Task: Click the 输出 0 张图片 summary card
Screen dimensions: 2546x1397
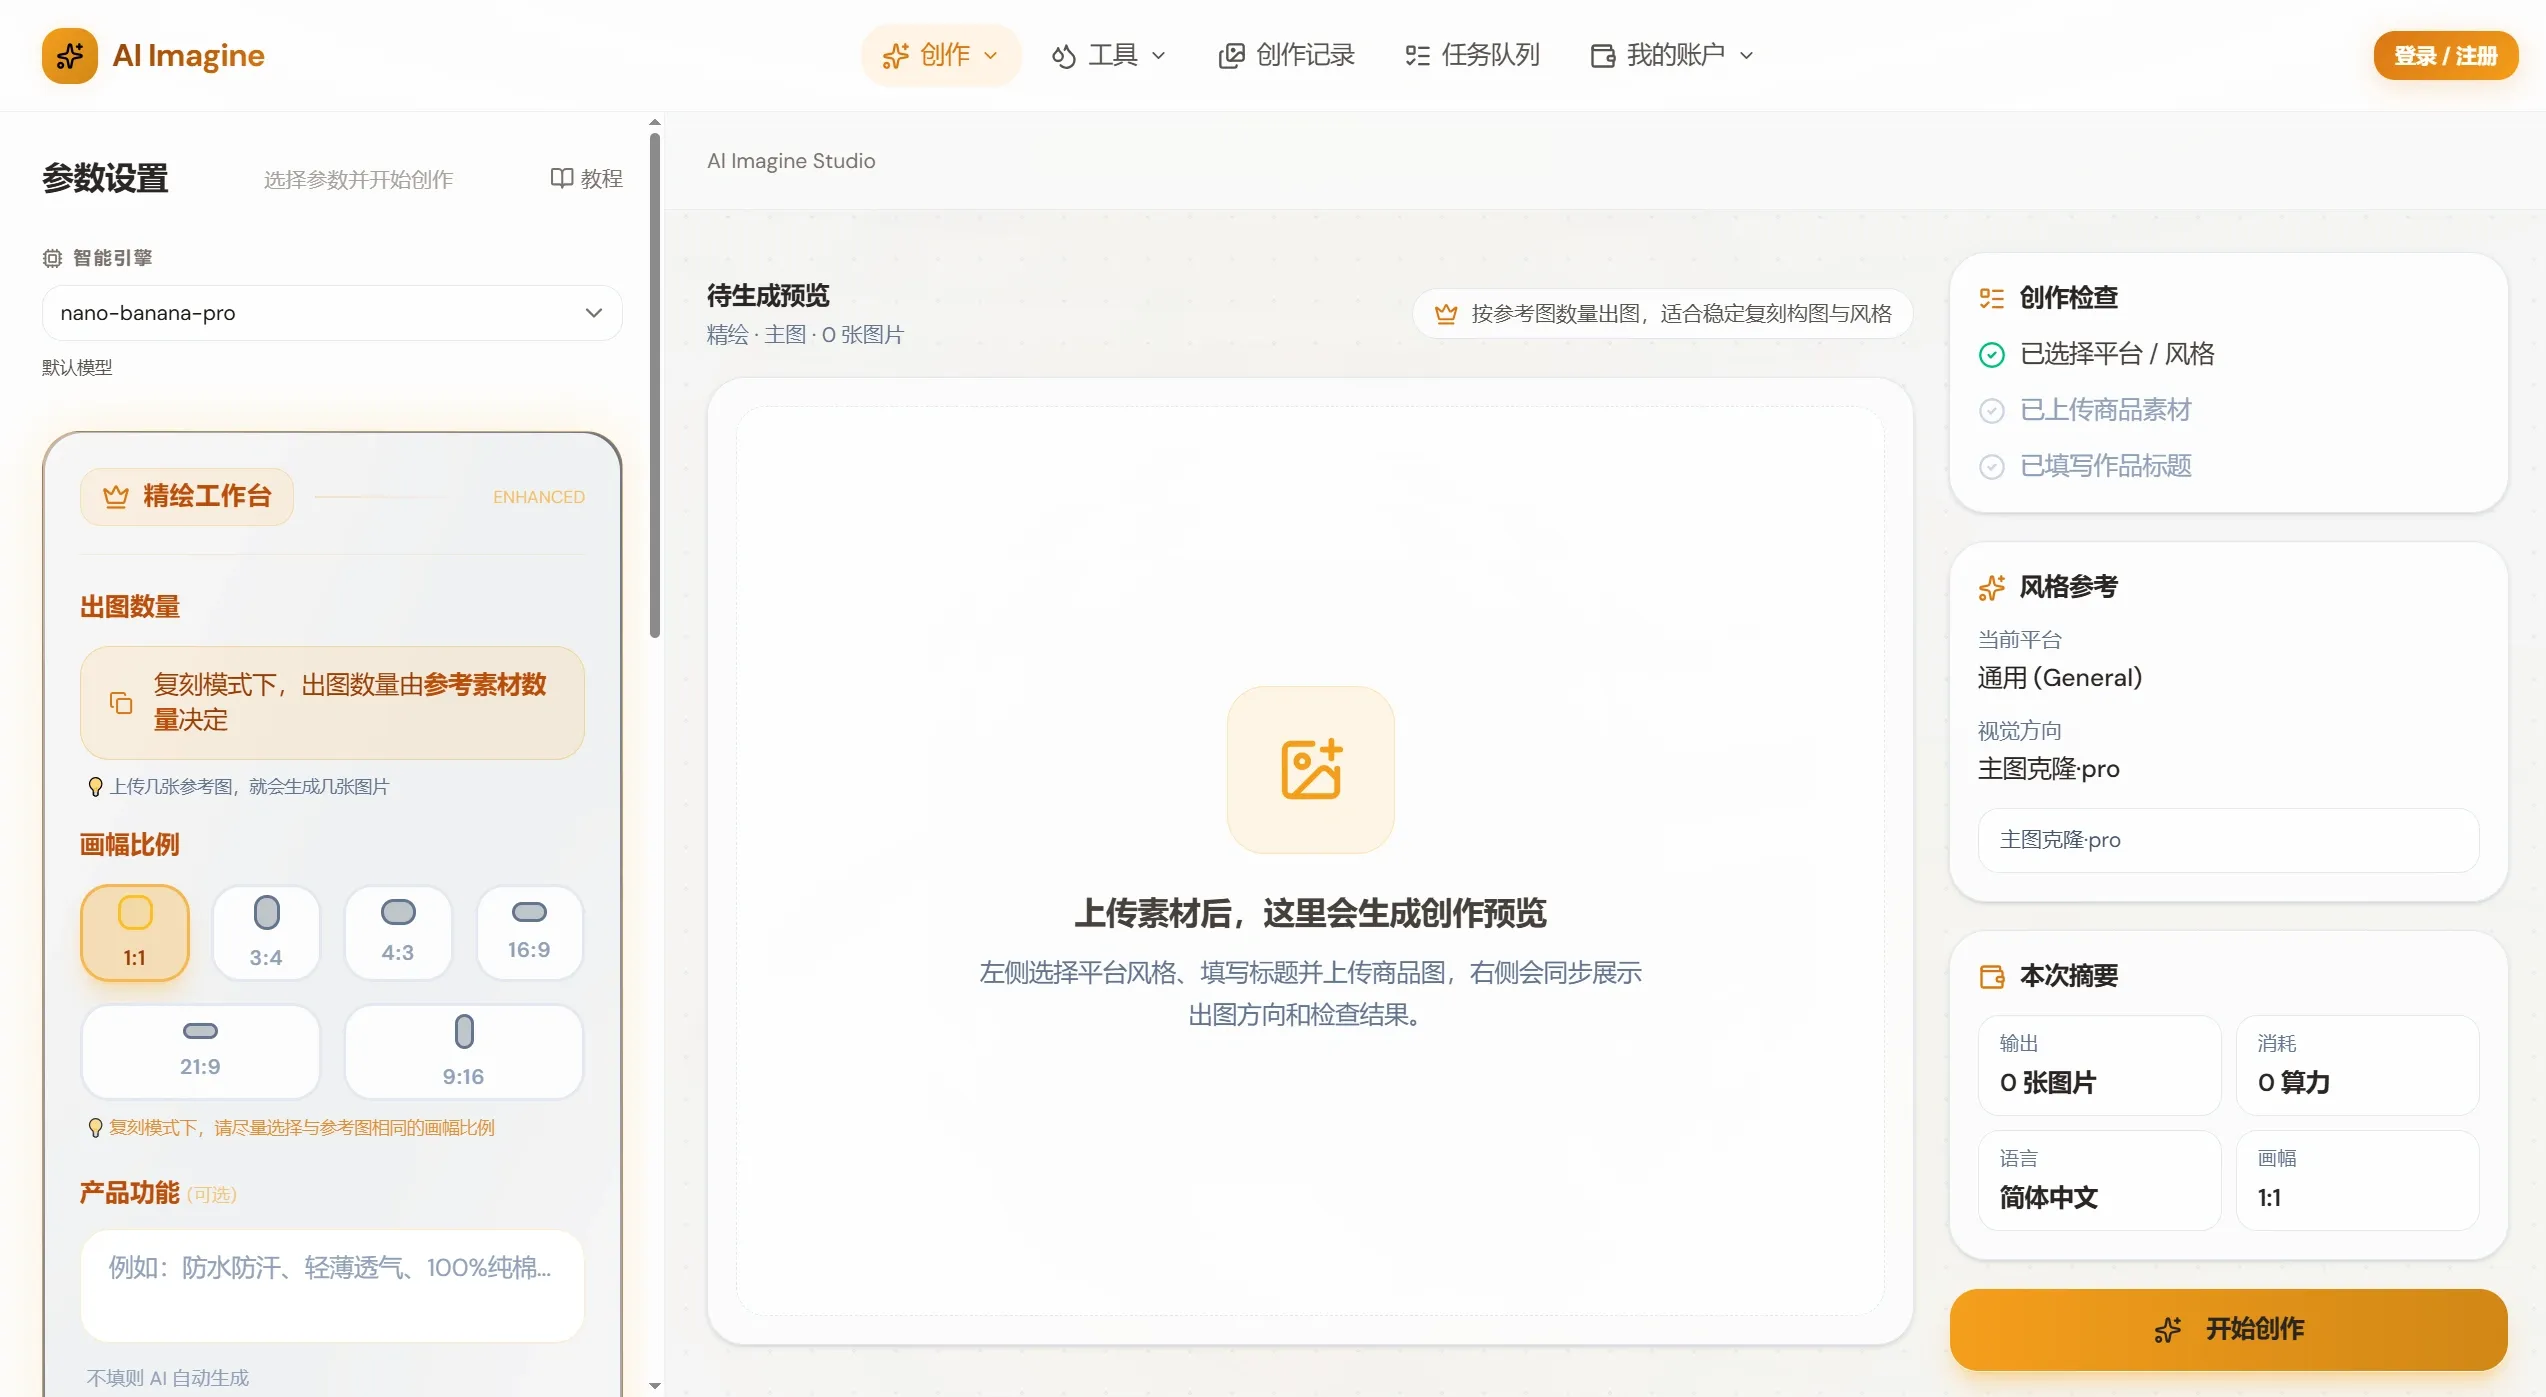Action: (x=2099, y=1065)
